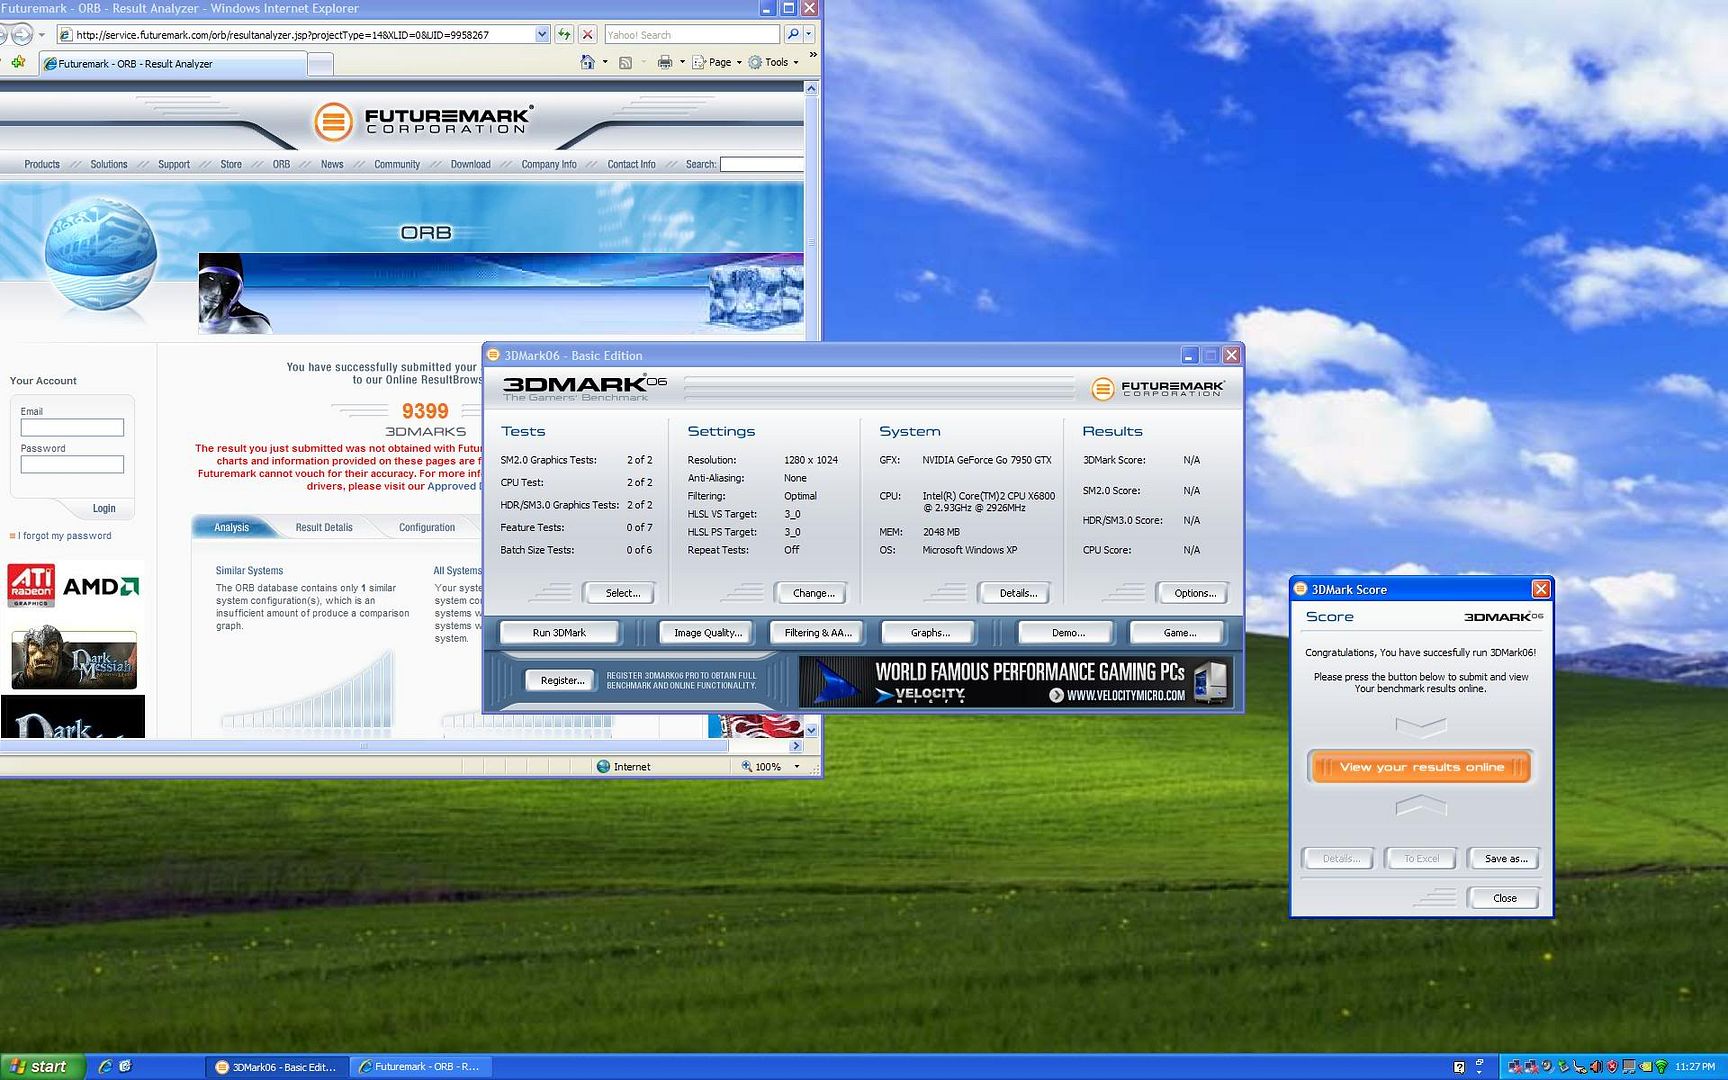Screen dimensions: 1728x1080
Task: Click Register button in 3DMark06
Action: (562, 681)
